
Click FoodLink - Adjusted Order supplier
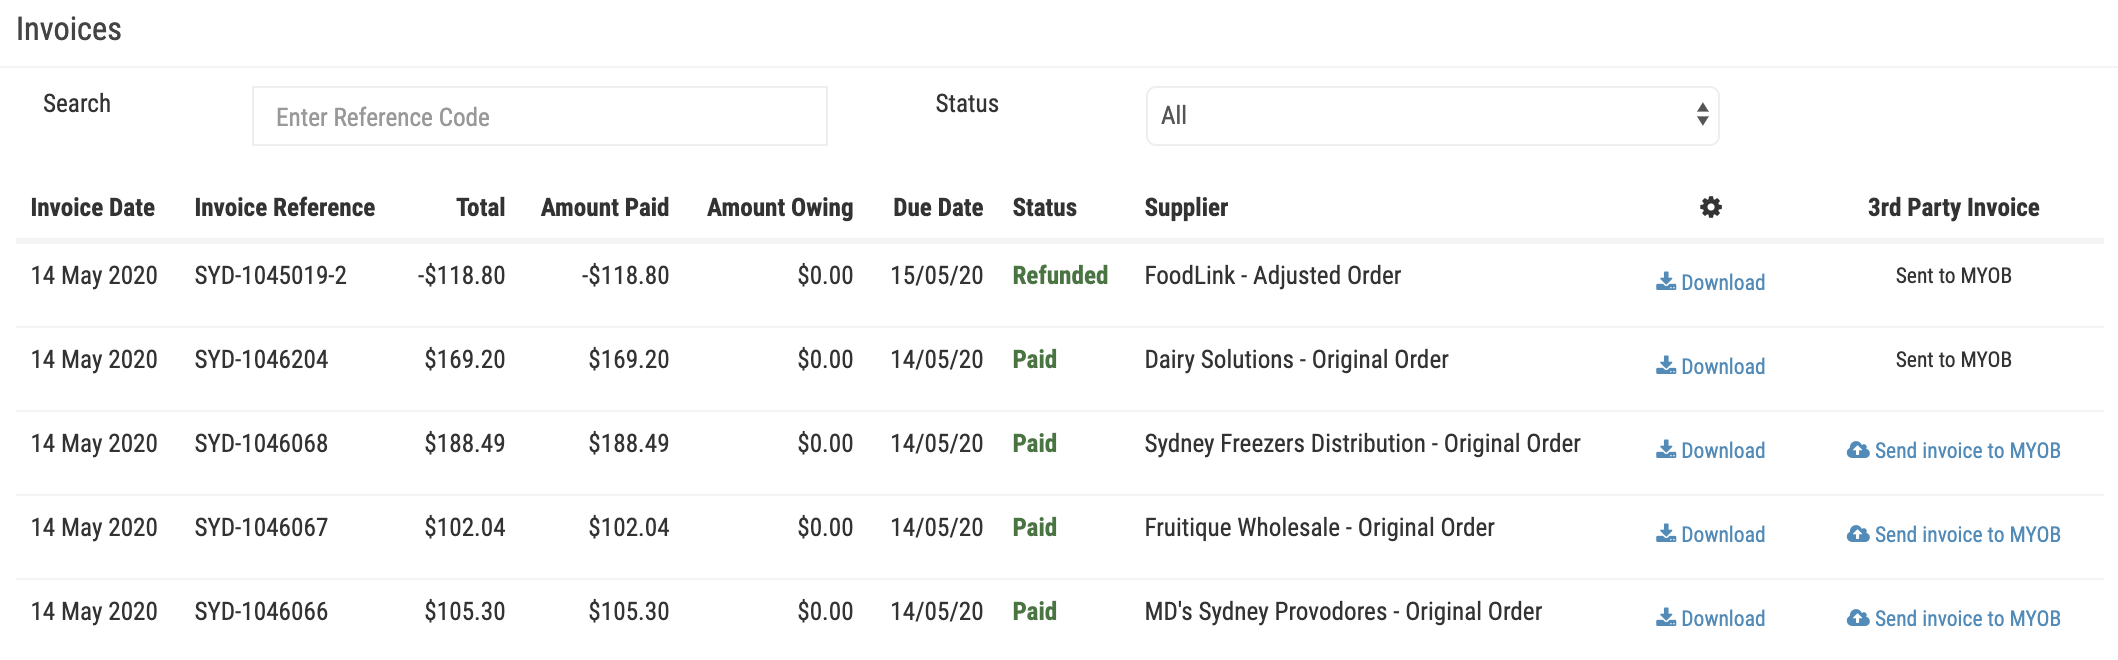1272,275
